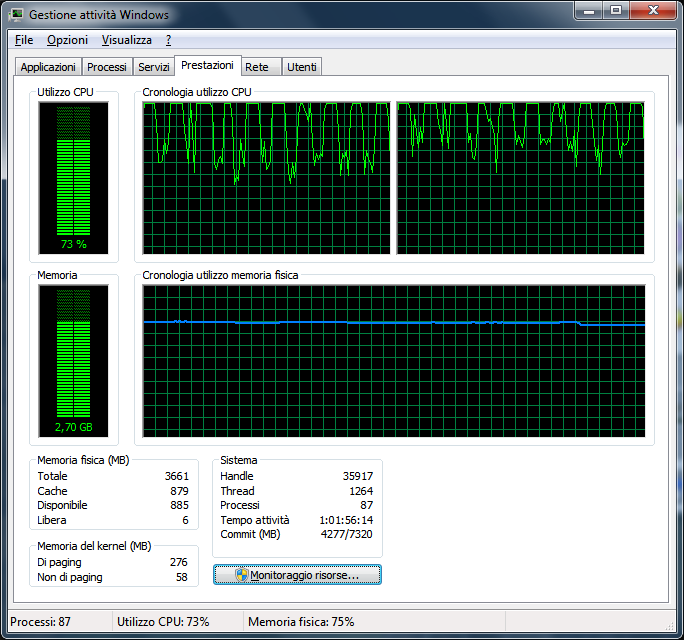Switch to the Processi tab
This screenshot has width=684, height=640.
click(x=107, y=67)
